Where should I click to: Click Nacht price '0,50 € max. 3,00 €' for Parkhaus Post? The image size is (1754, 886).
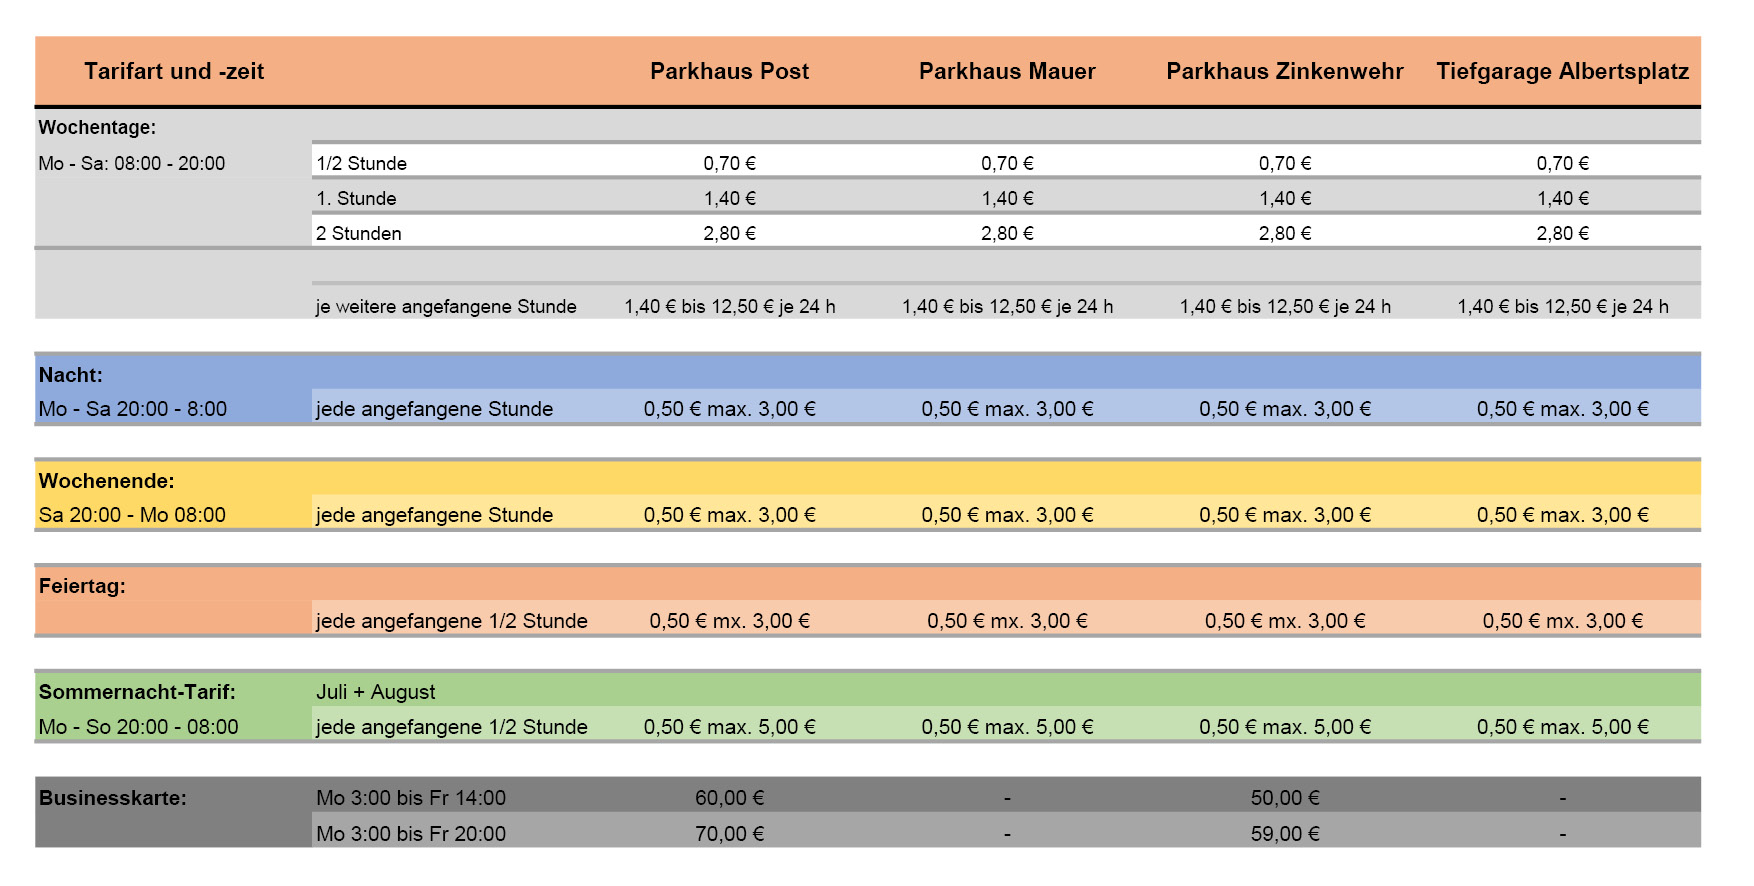730,409
